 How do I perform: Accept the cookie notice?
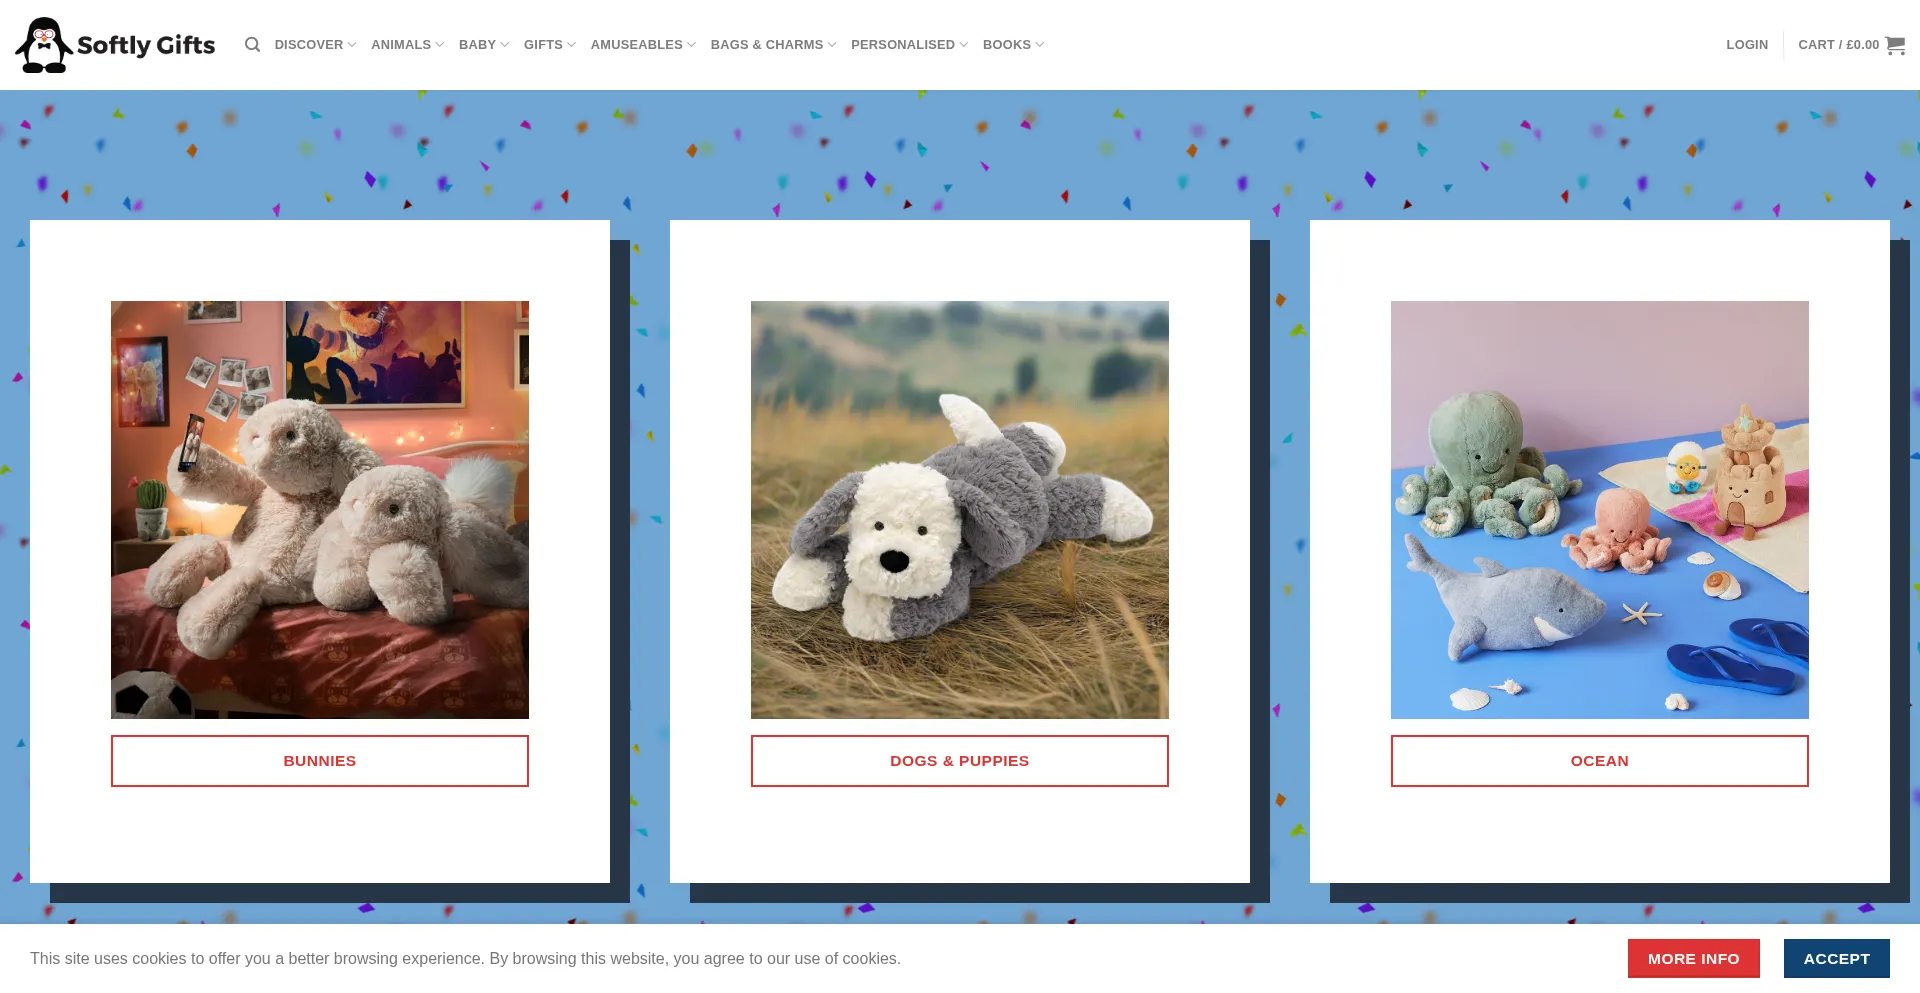pyautogui.click(x=1836, y=958)
